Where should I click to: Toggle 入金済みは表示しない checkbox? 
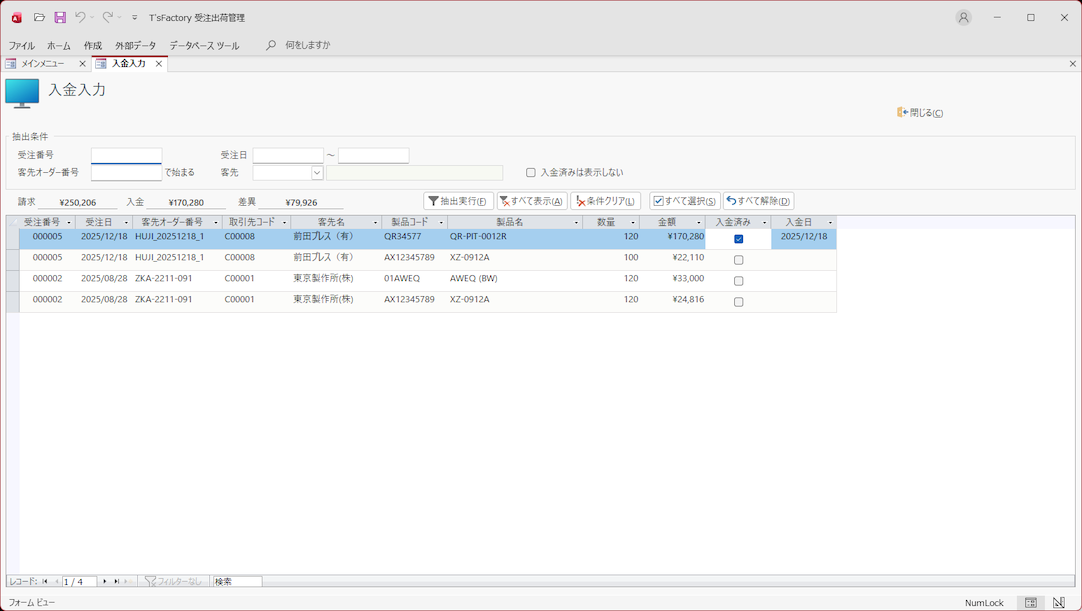pyautogui.click(x=531, y=173)
